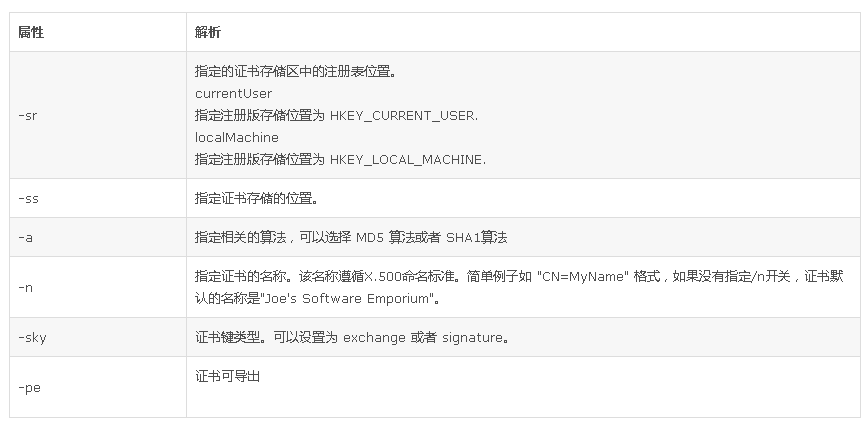Click the SHA1算法 text
The image size is (868, 443).
tap(476, 238)
